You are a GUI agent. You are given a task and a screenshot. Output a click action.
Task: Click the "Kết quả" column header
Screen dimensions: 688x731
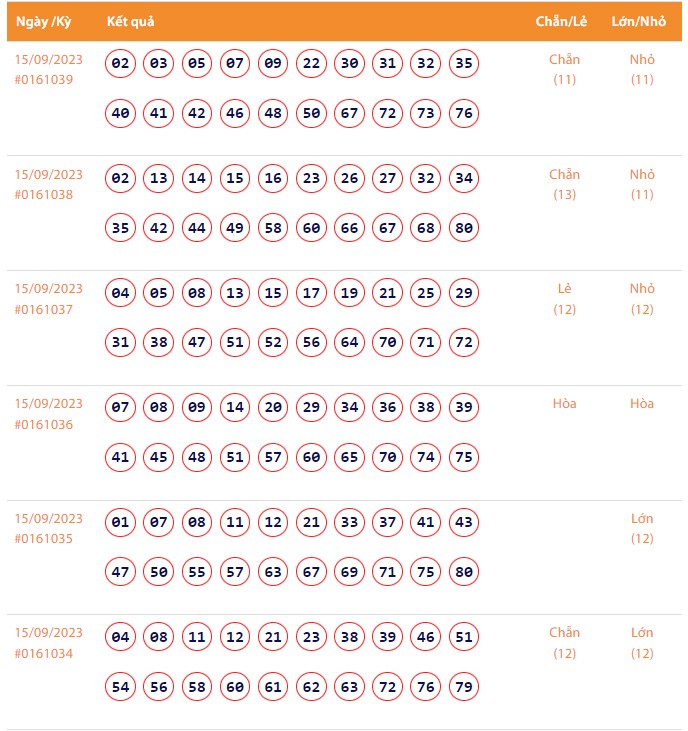tap(130, 21)
